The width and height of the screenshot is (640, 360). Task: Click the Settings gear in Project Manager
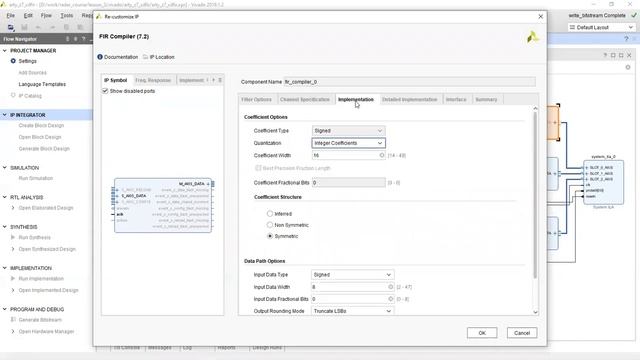click(x=13, y=61)
